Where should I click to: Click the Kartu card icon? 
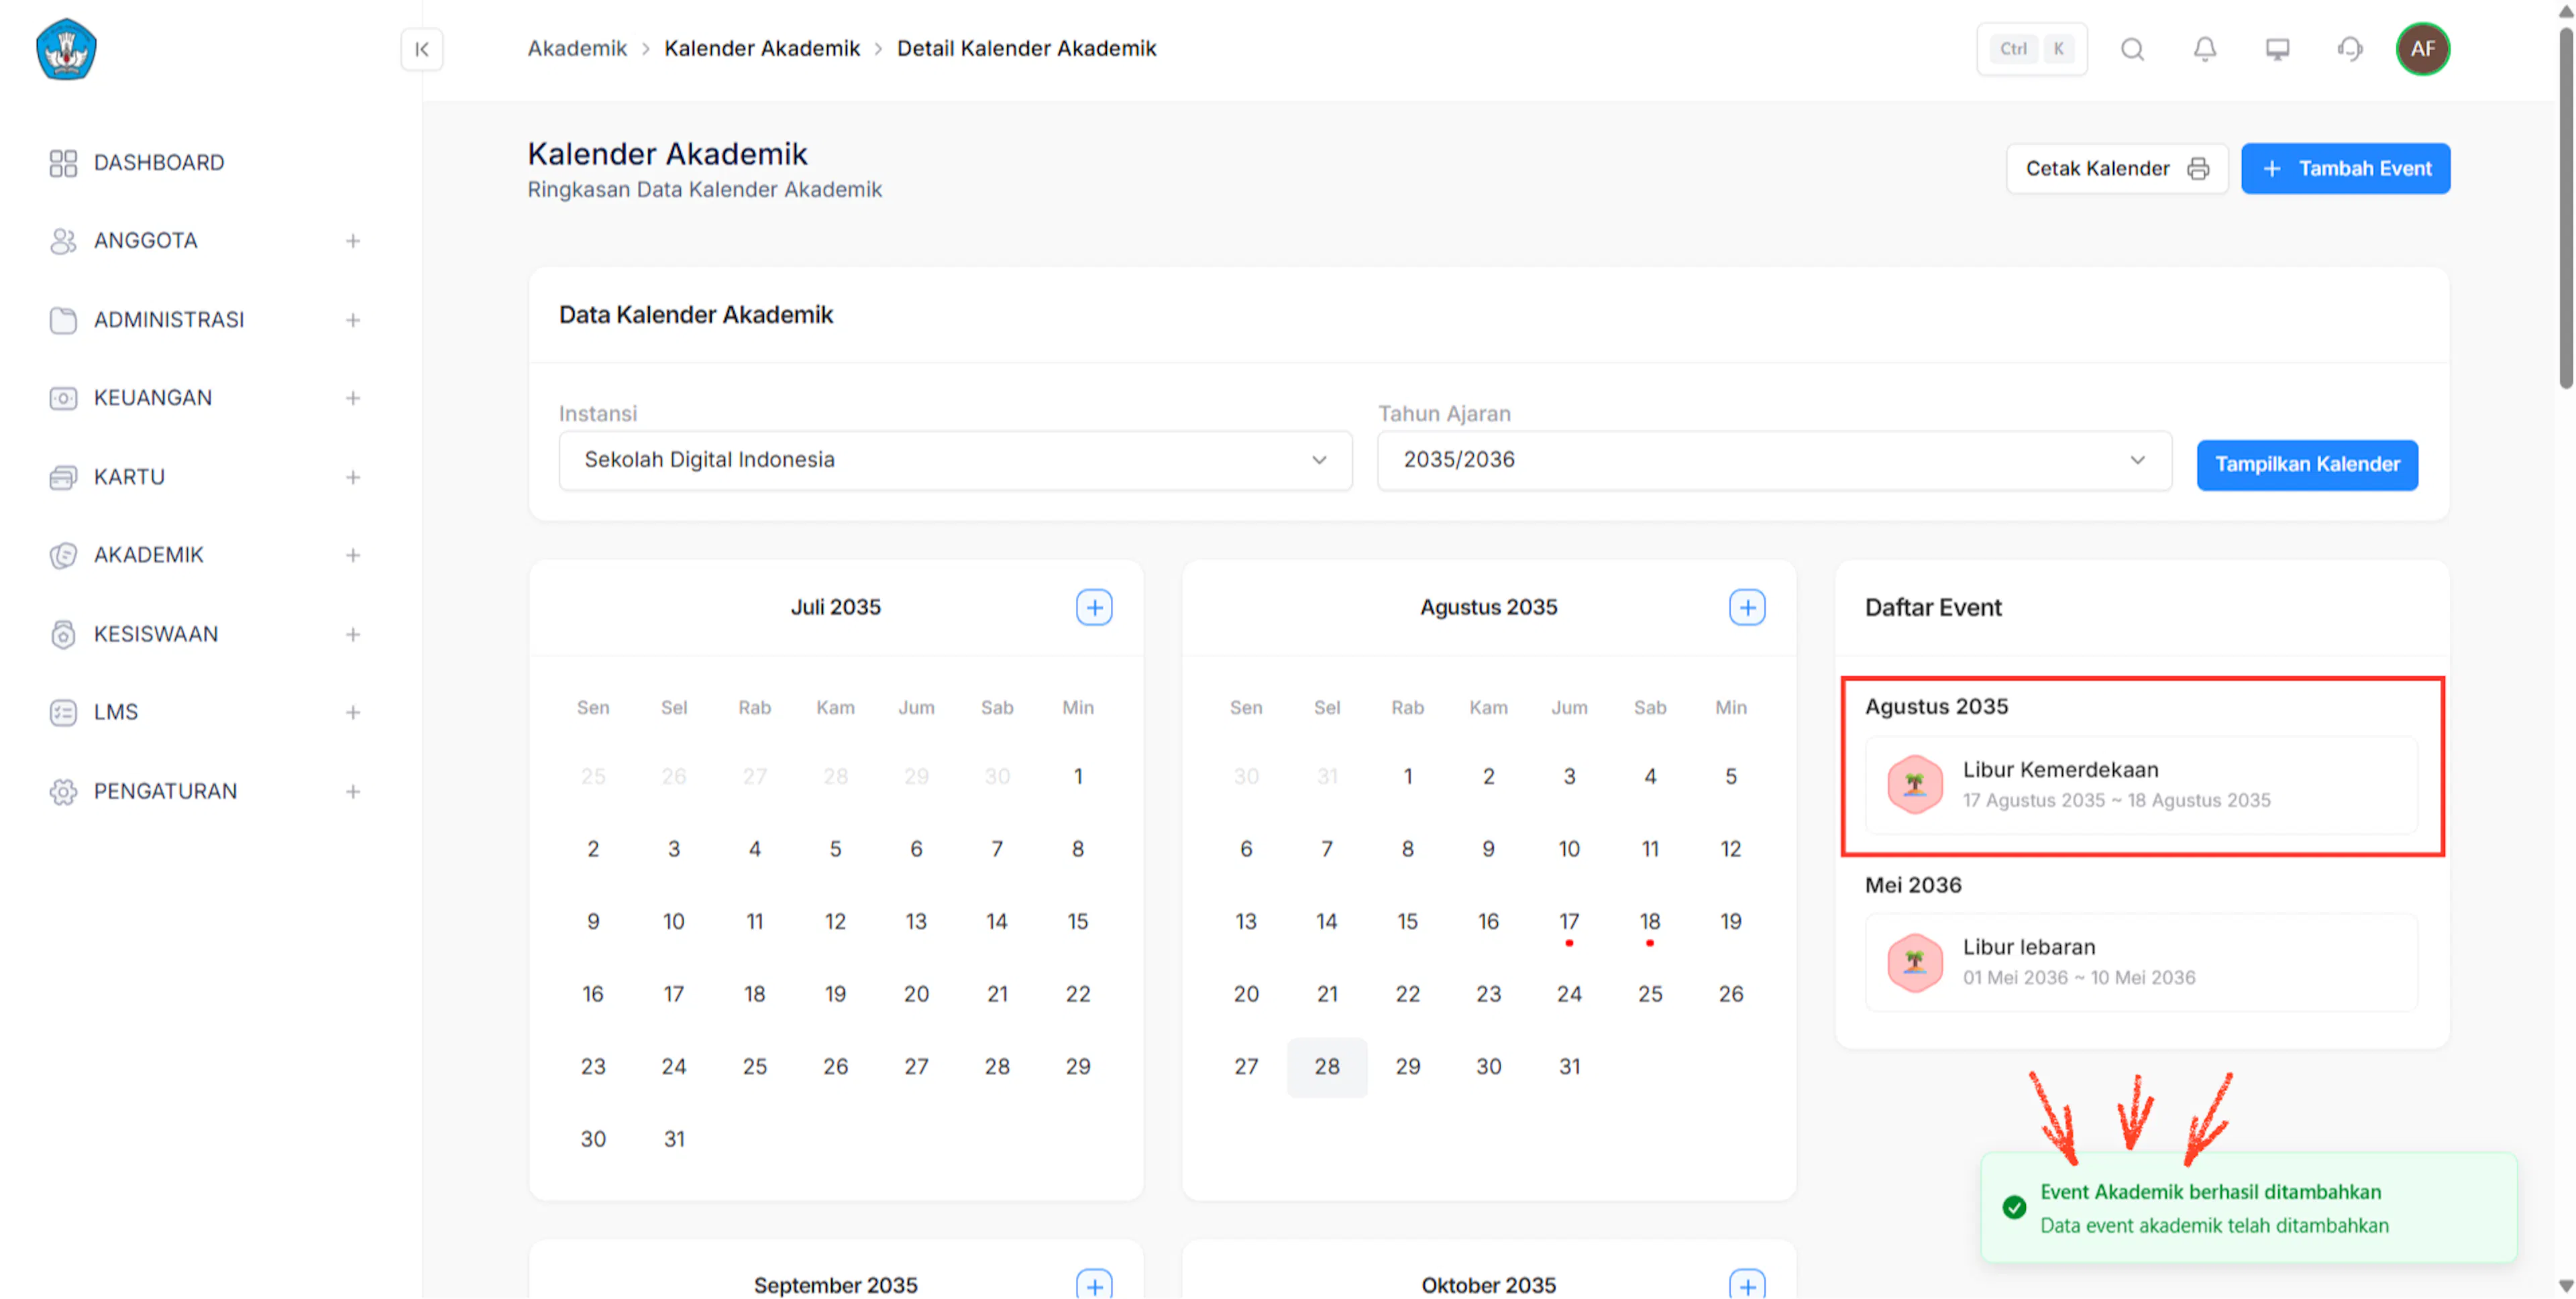tap(63, 477)
